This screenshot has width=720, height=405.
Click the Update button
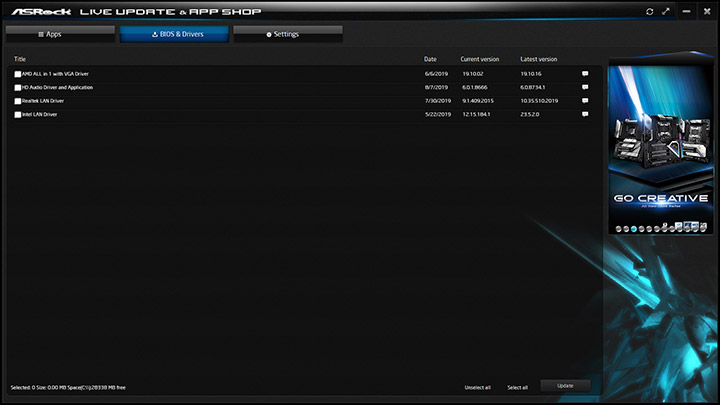pyautogui.click(x=565, y=386)
